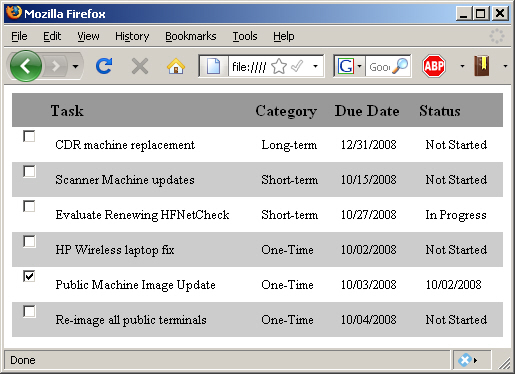Click the Status column header

(x=440, y=111)
